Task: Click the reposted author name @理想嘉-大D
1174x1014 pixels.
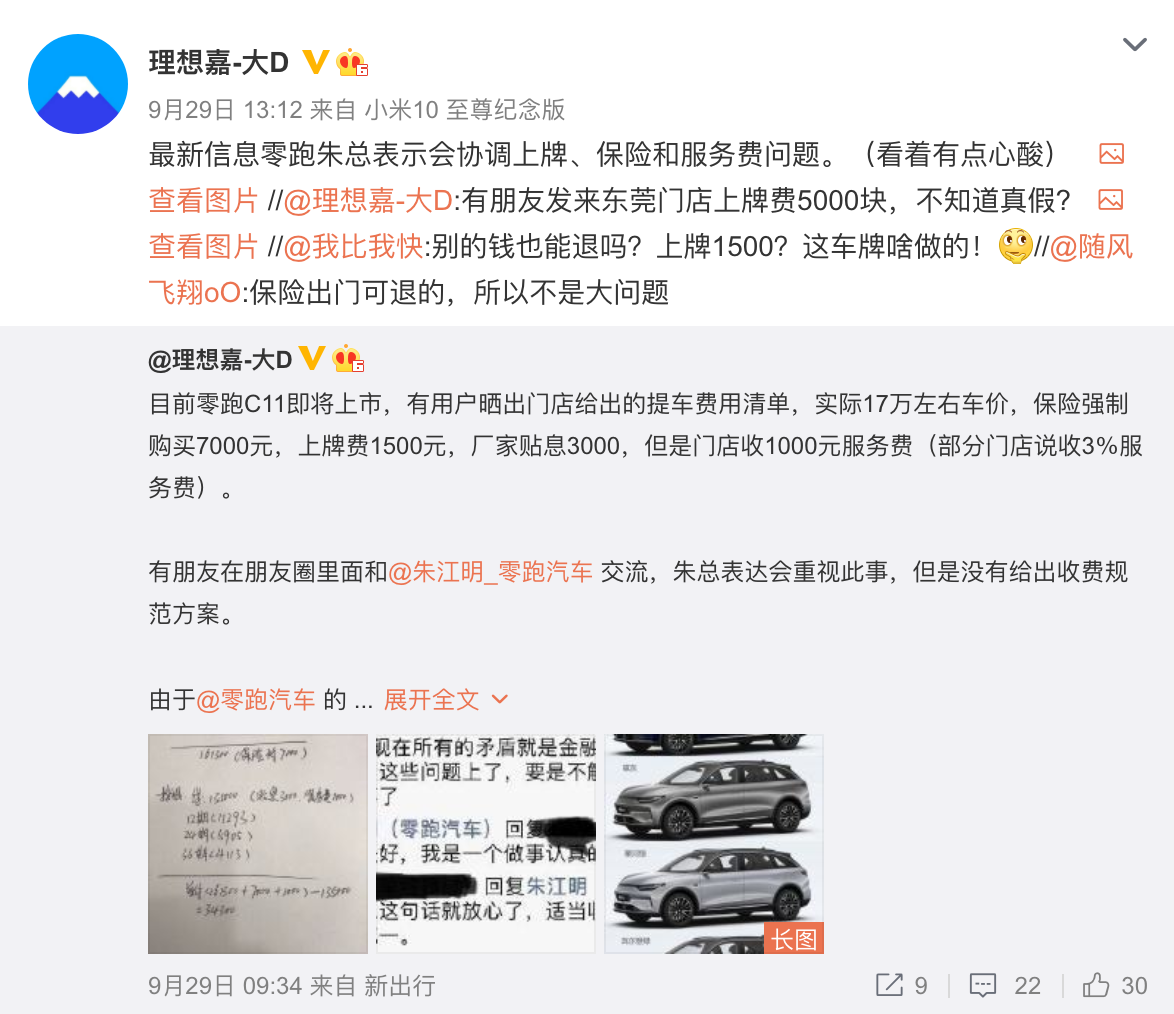Action: point(220,360)
